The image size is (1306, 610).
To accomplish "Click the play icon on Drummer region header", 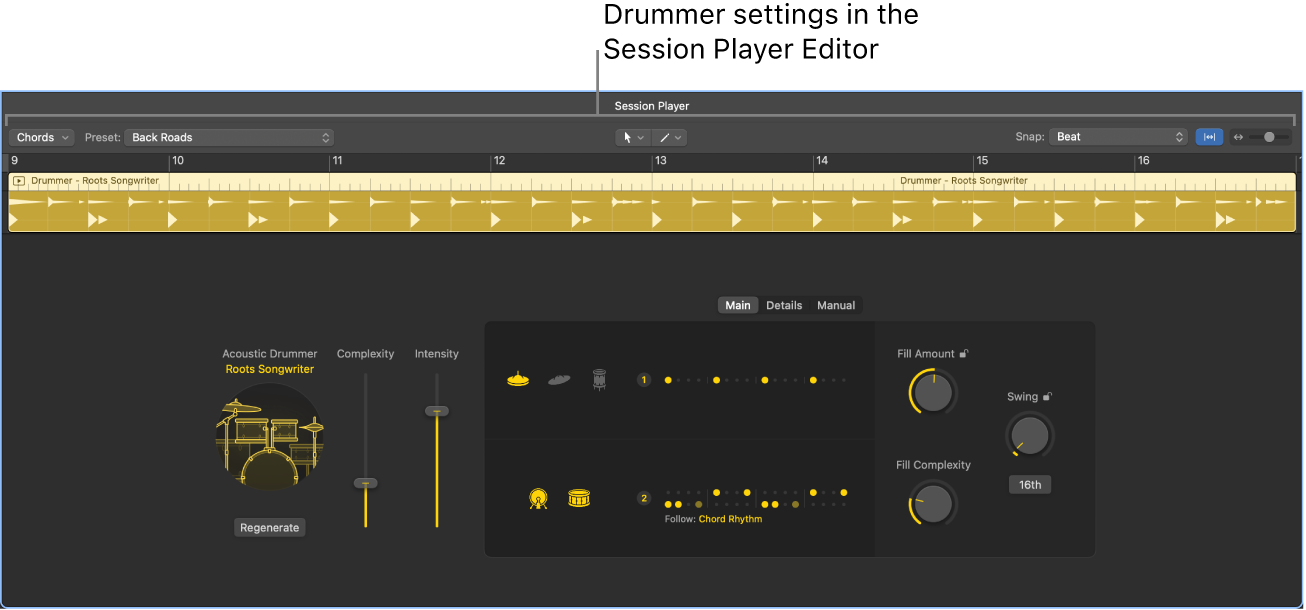I will pyautogui.click(x=19, y=181).
